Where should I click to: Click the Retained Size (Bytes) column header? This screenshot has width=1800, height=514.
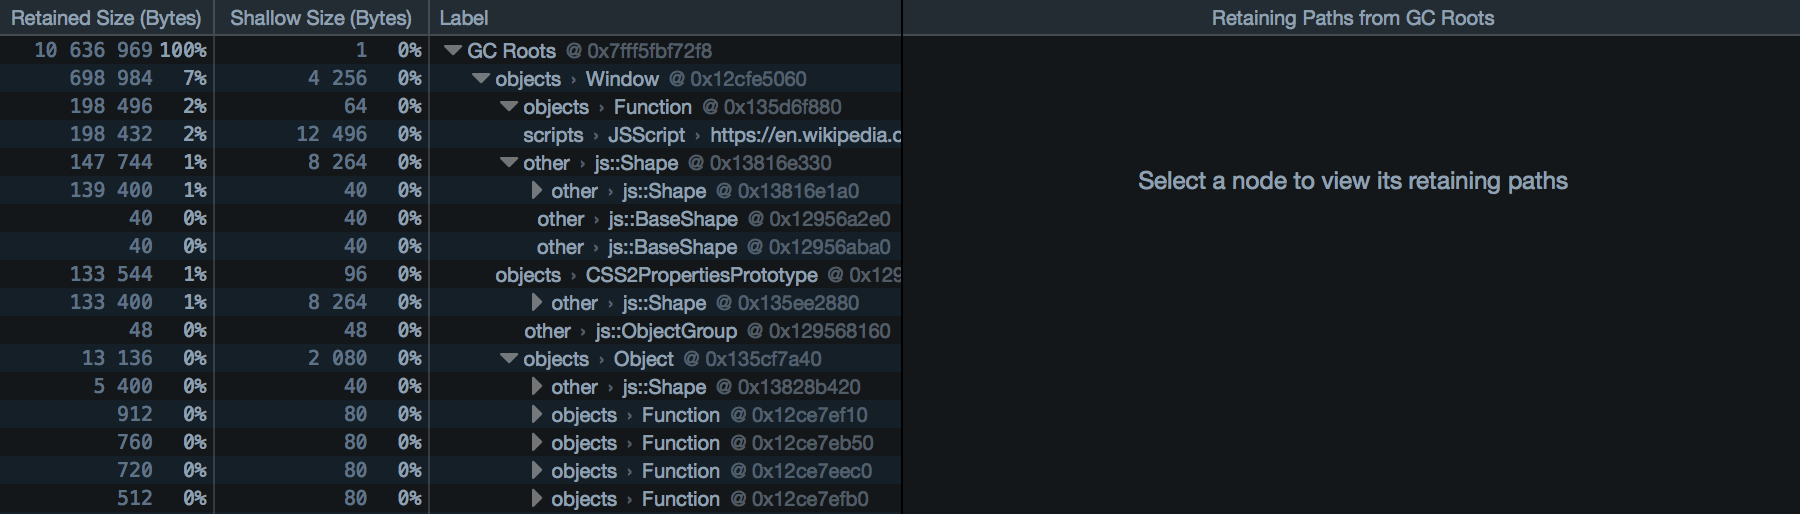(x=106, y=18)
